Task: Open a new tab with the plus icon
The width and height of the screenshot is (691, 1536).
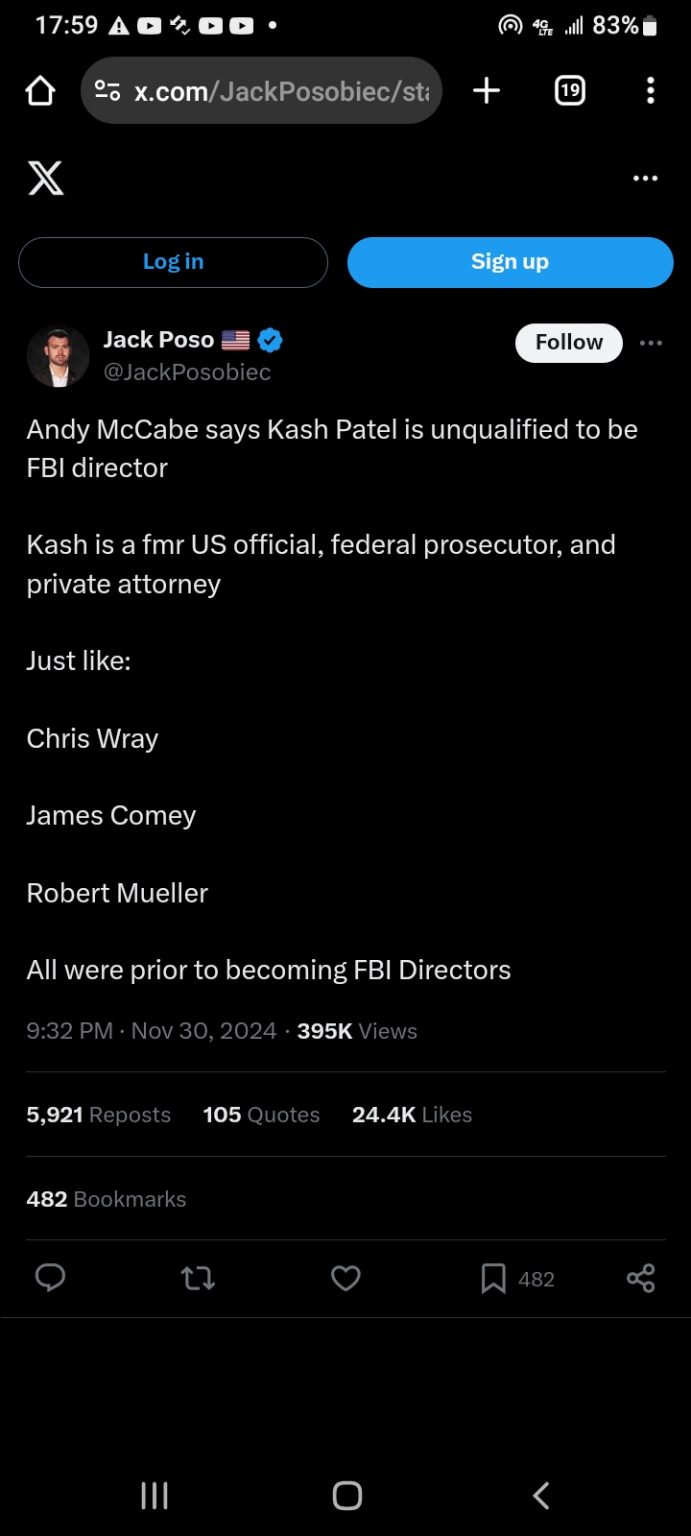Action: point(486,91)
